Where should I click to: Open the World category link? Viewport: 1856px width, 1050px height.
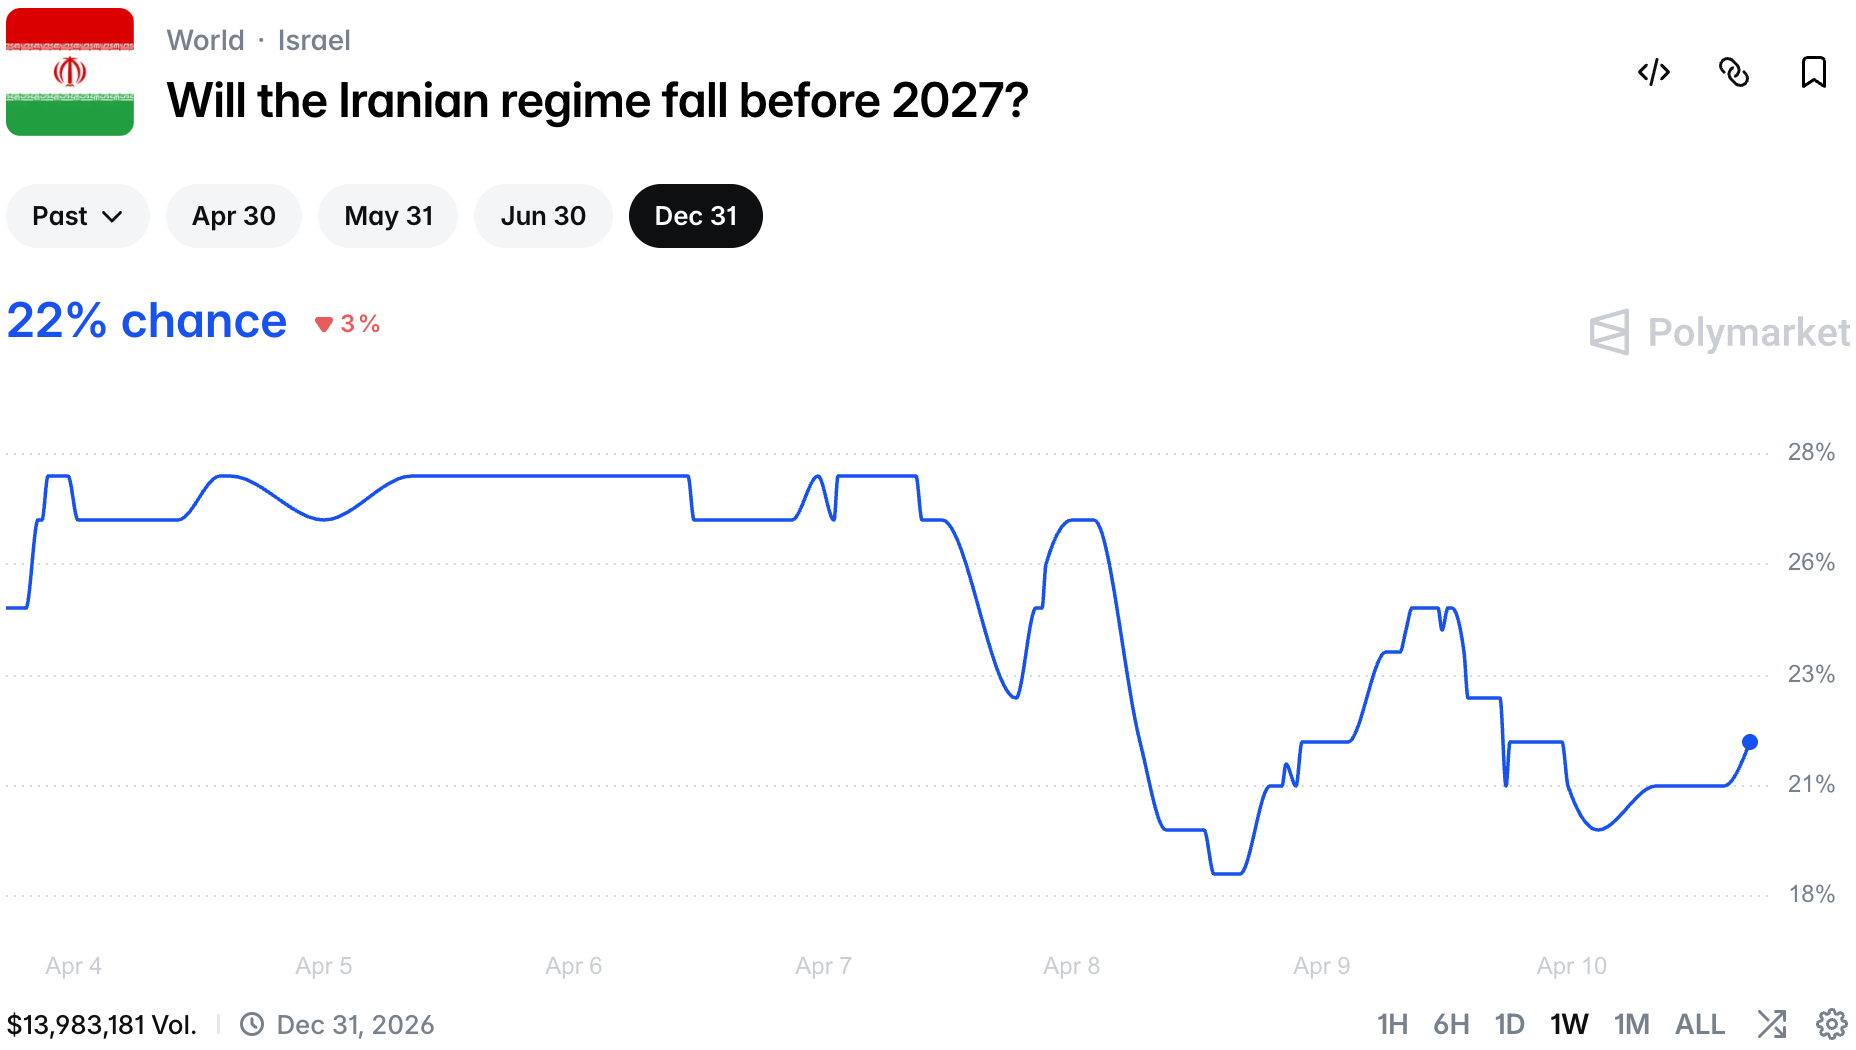coord(205,40)
